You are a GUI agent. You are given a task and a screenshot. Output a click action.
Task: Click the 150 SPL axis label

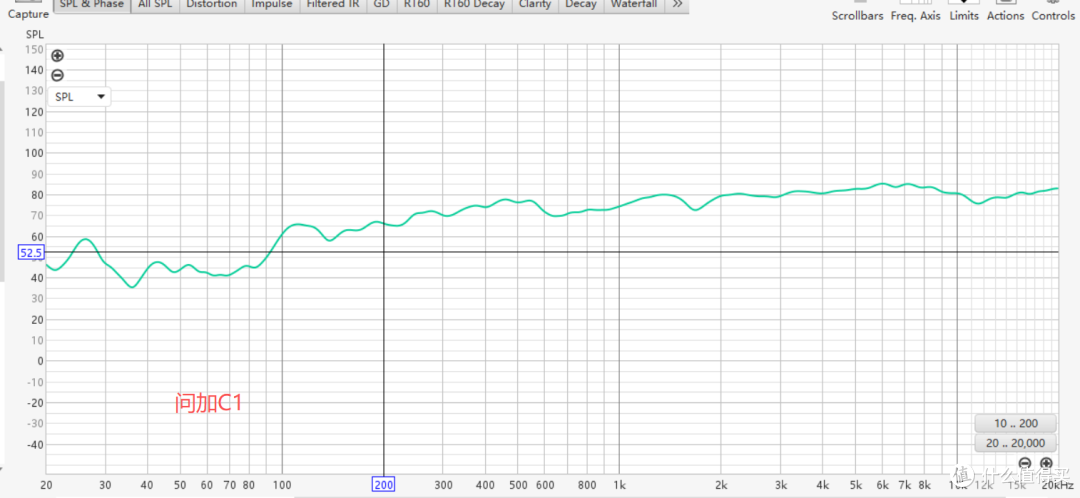[35, 49]
